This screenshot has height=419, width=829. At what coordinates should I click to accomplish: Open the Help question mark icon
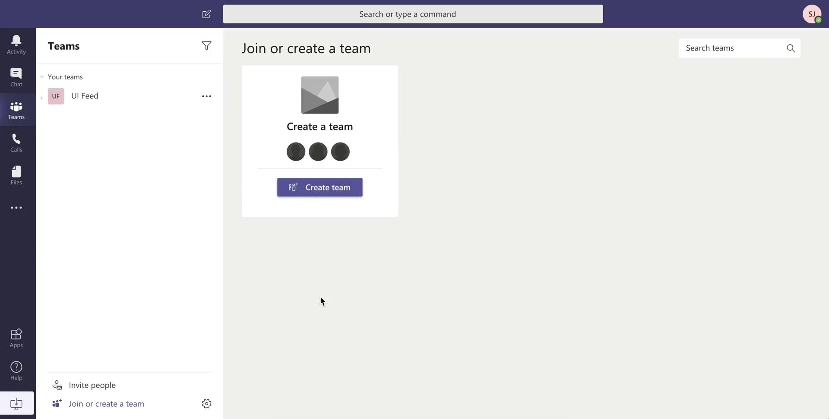coord(16,367)
